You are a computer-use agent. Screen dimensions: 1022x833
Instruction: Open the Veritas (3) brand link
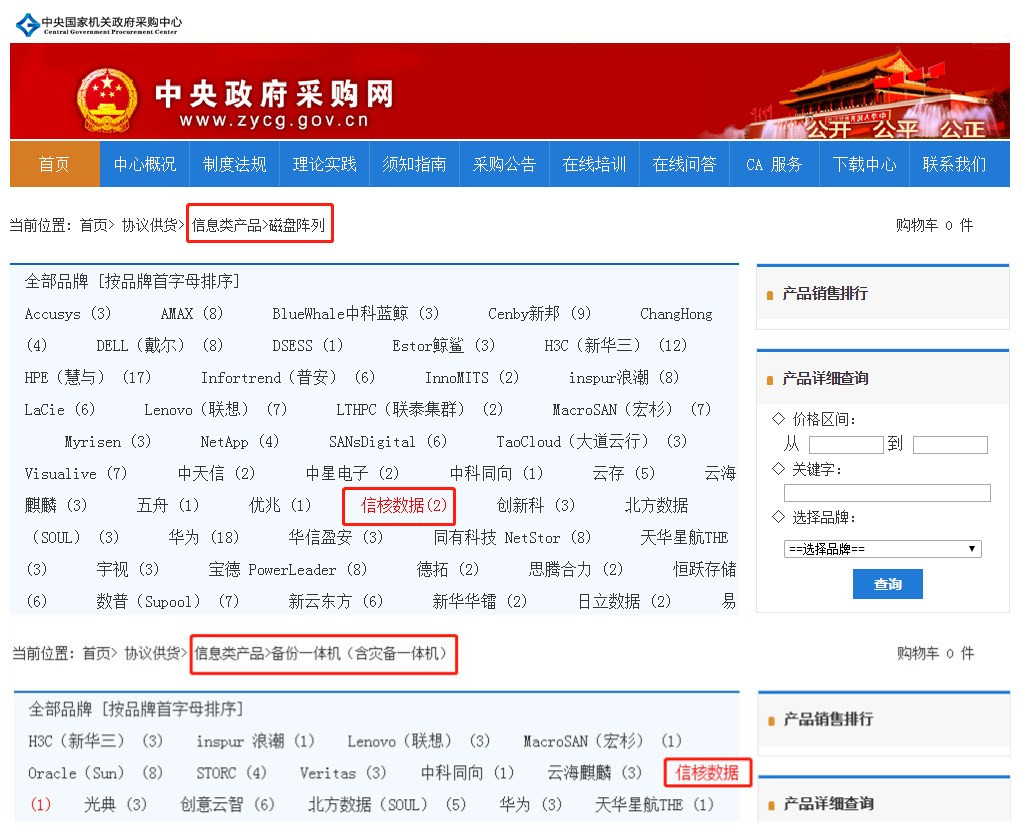coord(343,774)
